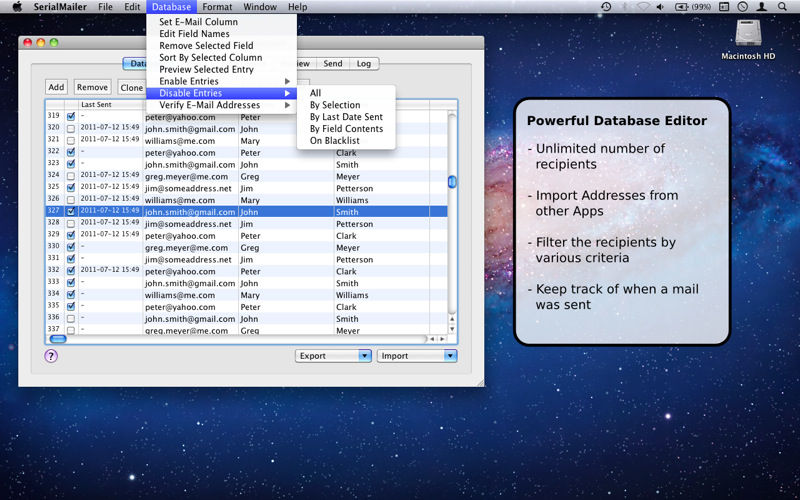Click the Add button
Viewport: 800px width, 500px height.
pyautogui.click(x=56, y=87)
